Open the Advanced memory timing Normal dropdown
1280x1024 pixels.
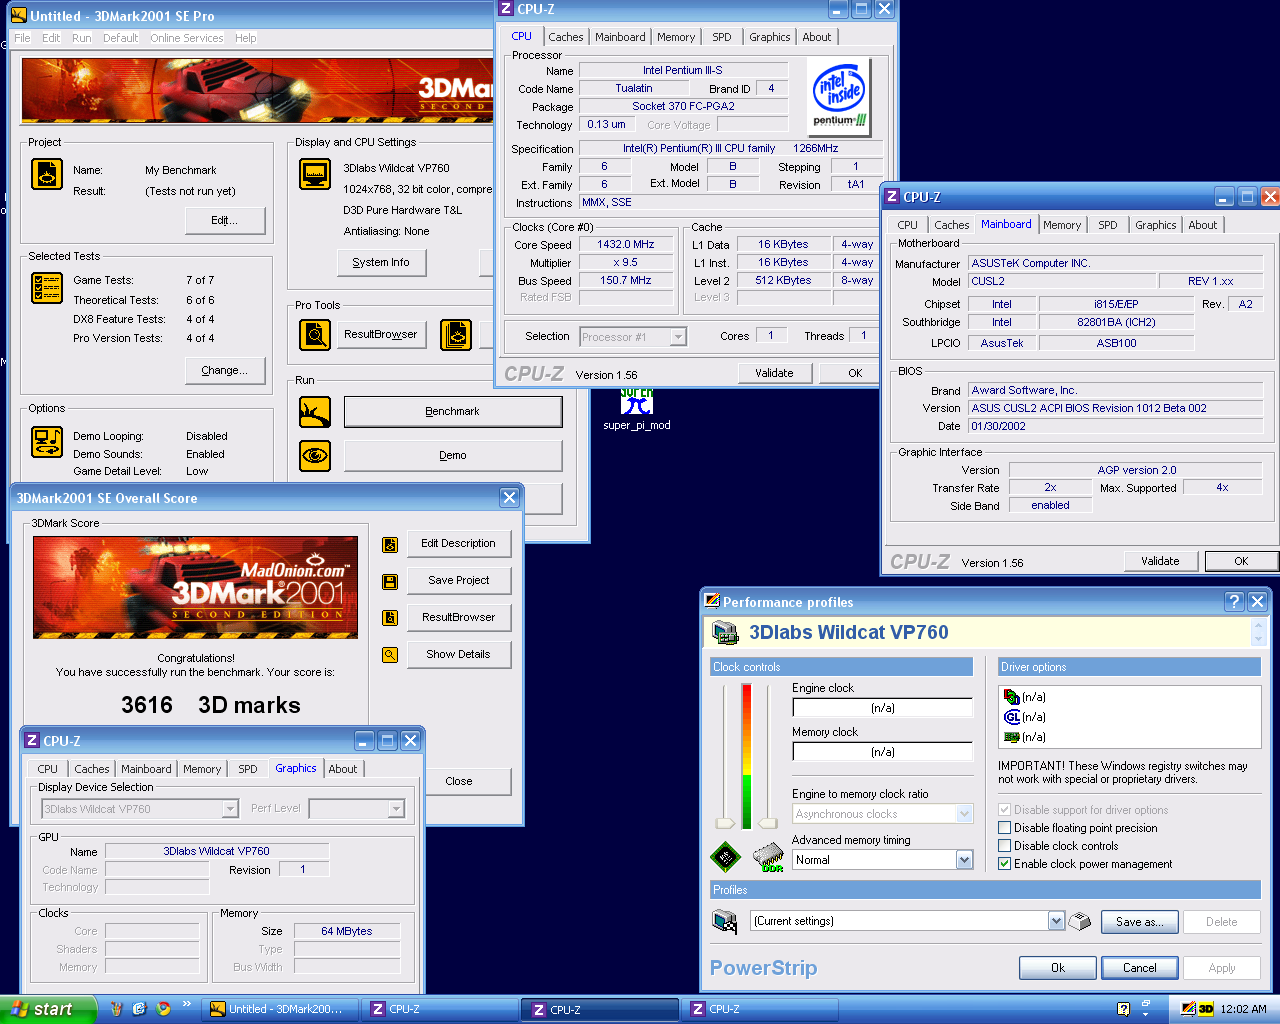pyautogui.click(x=964, y=860)
